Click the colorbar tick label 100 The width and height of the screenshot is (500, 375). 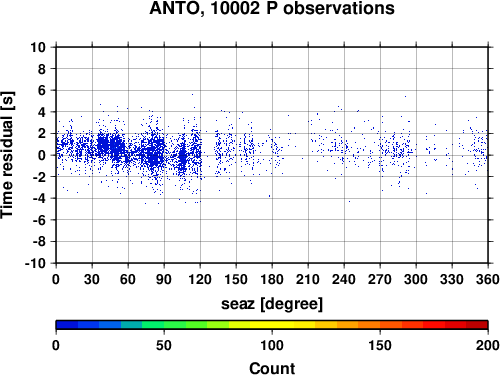(272, 345)
